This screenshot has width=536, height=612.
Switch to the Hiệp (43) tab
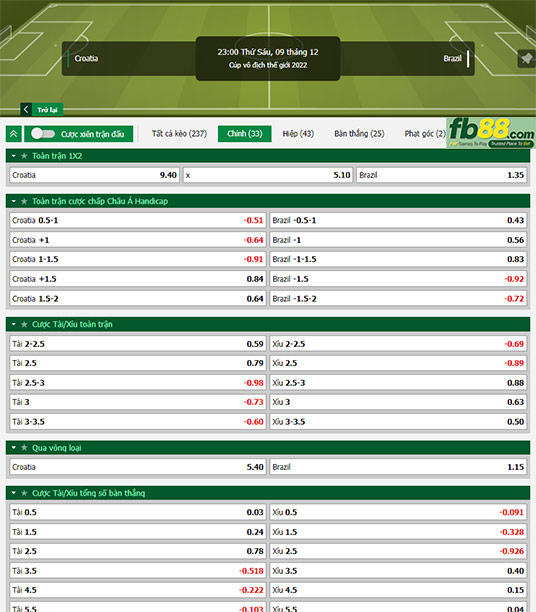(x=298, y=133)
